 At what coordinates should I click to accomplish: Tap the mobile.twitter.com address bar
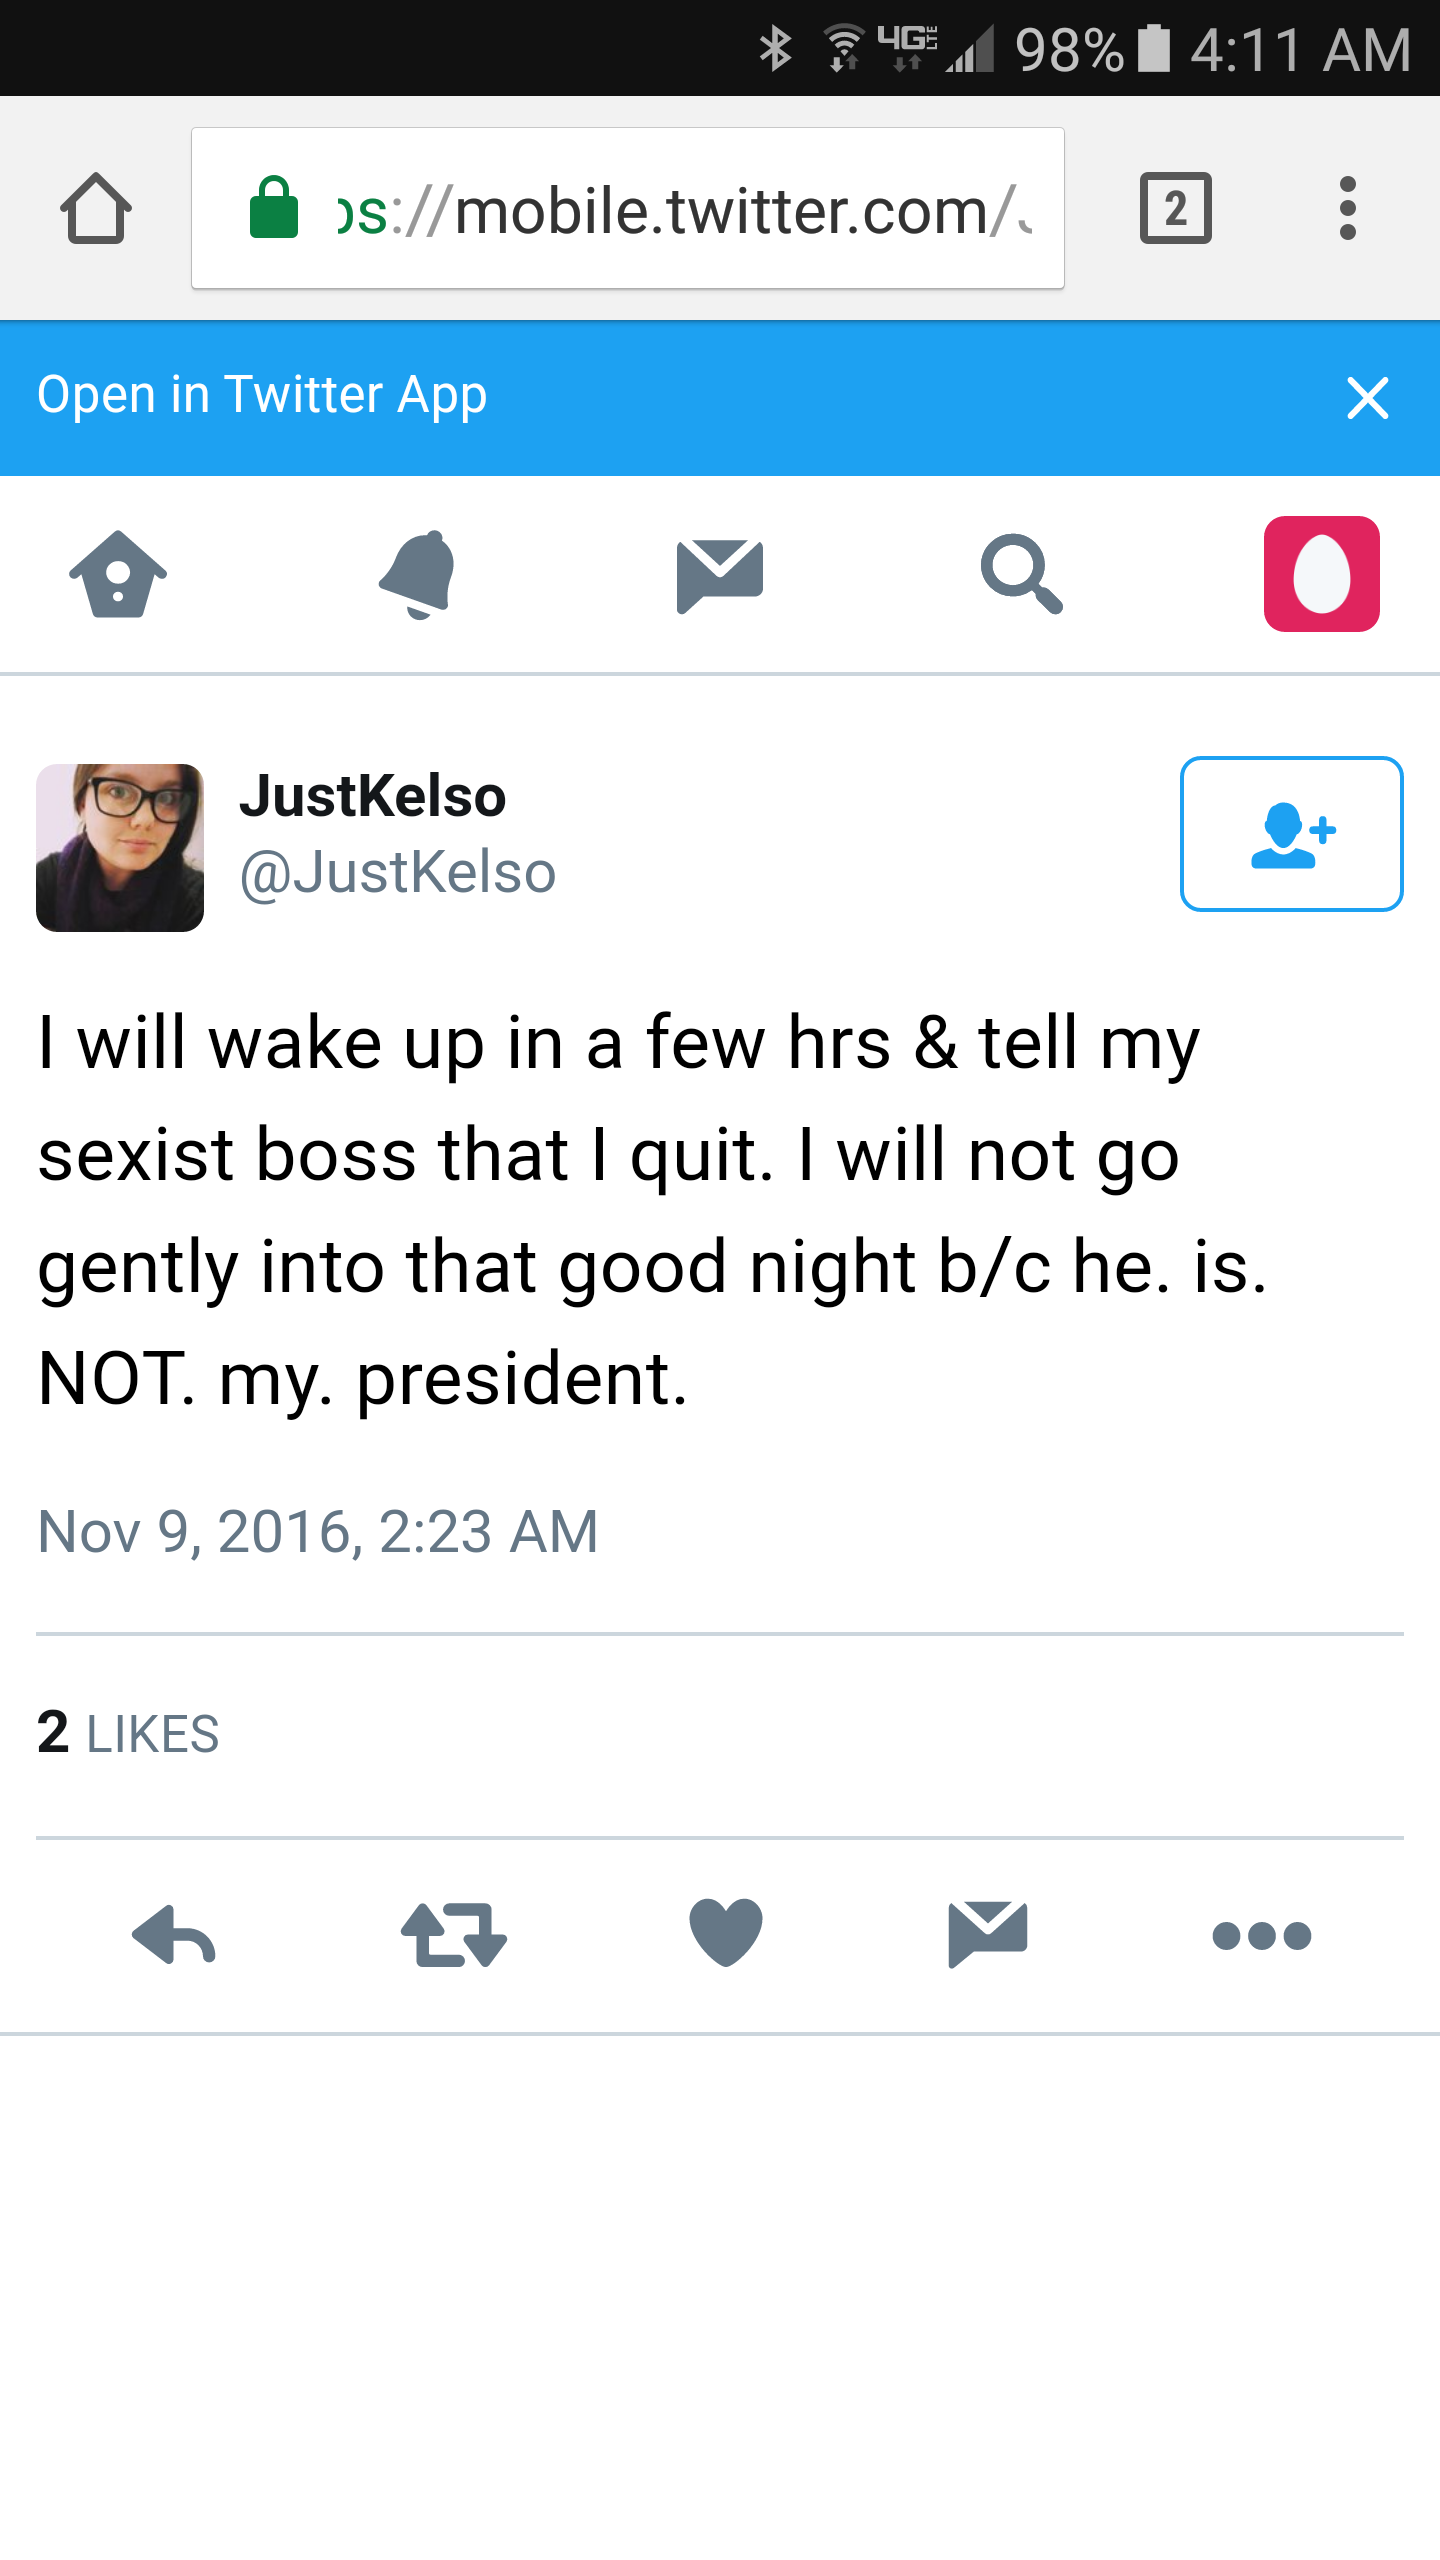628,208
